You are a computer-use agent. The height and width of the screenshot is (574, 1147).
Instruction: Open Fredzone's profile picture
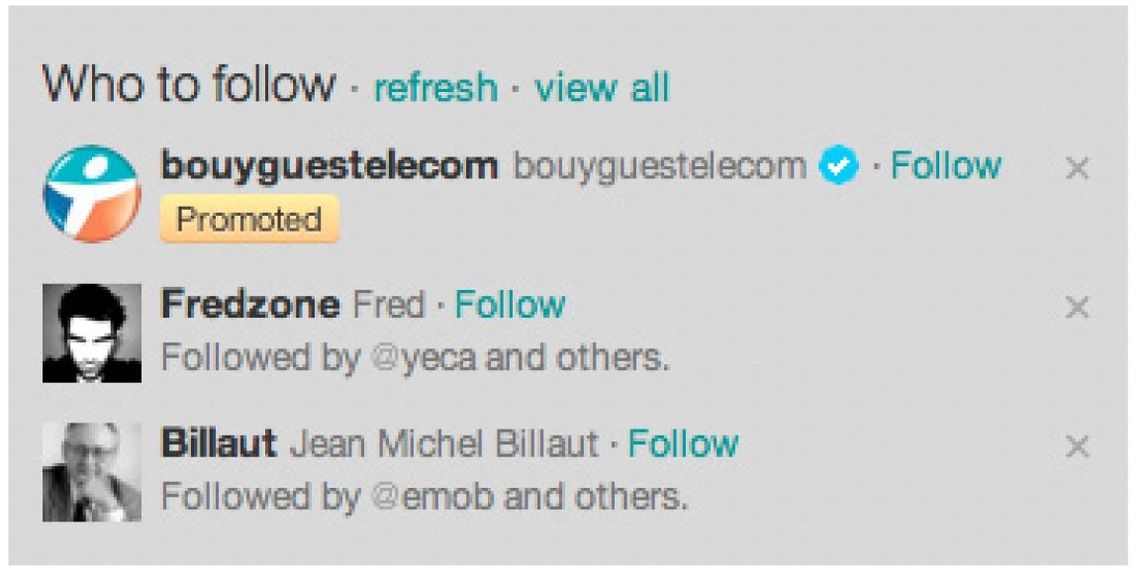point(91,333)
